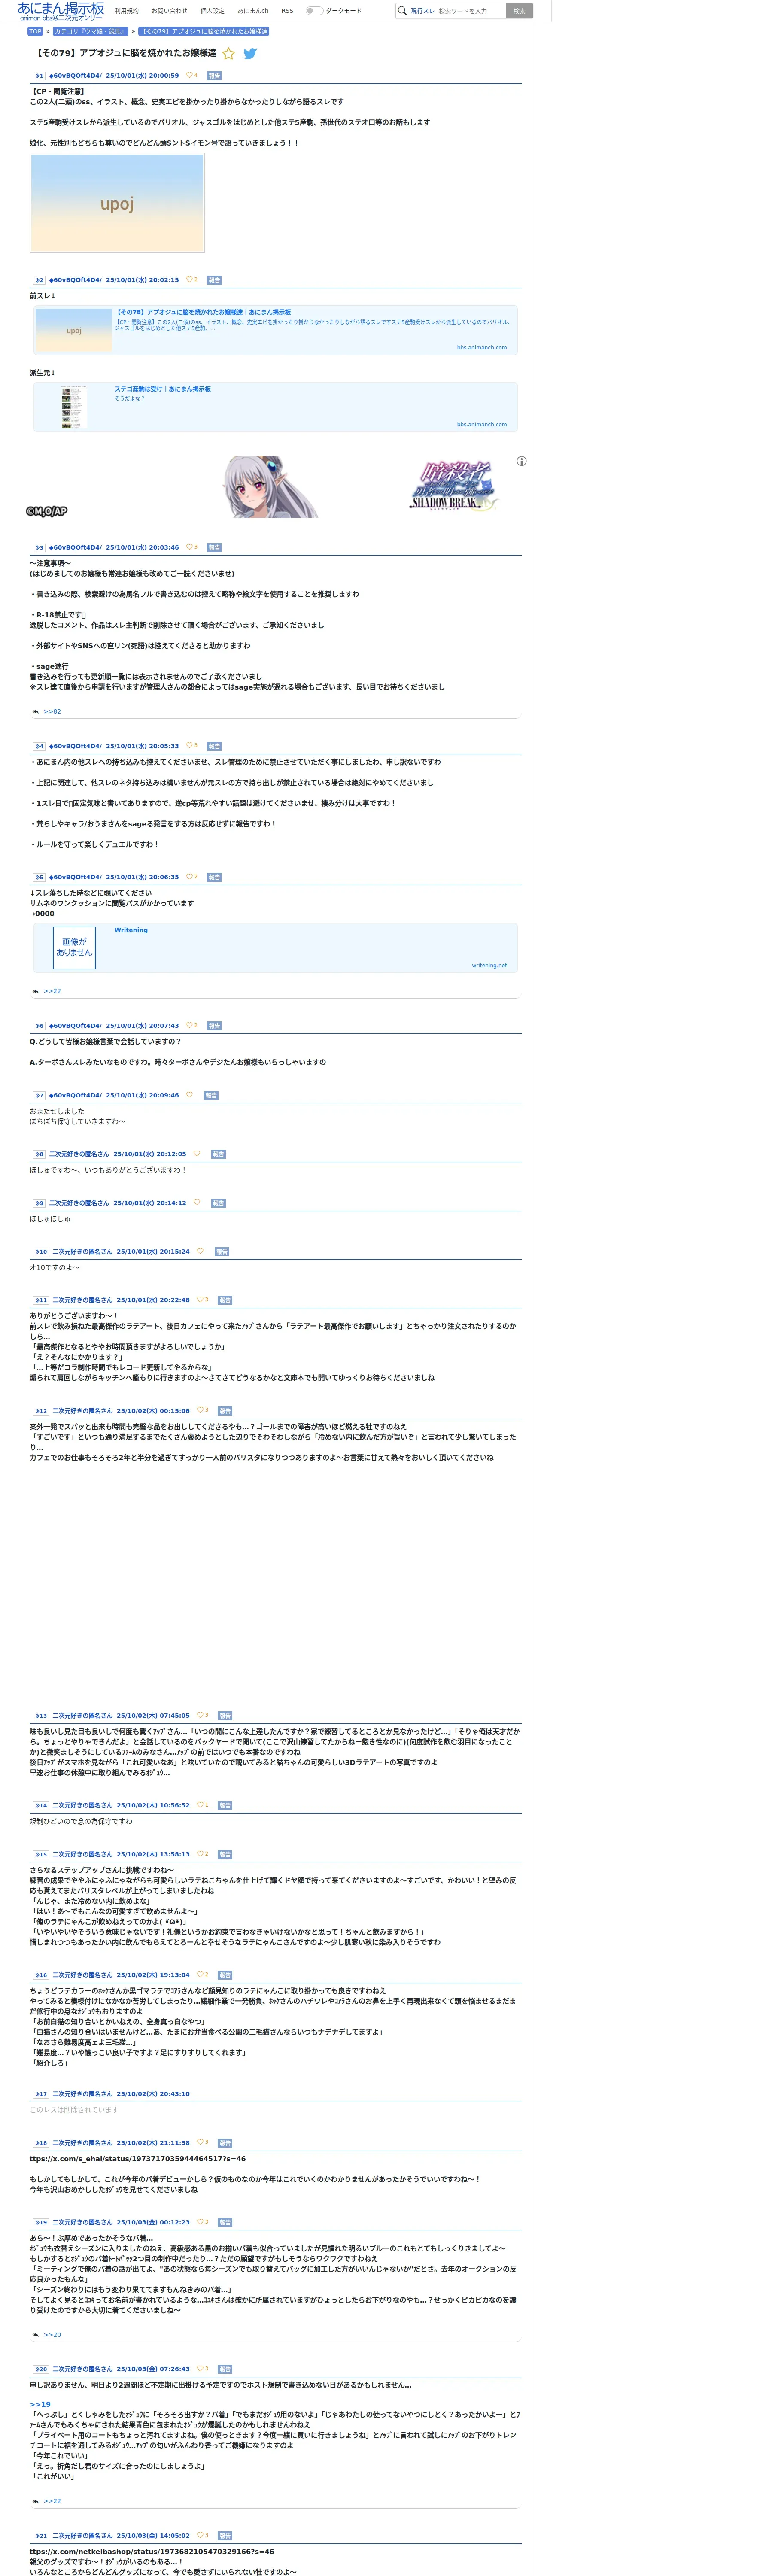Report post 4 with the 報告 button

[x=214, y=747]
